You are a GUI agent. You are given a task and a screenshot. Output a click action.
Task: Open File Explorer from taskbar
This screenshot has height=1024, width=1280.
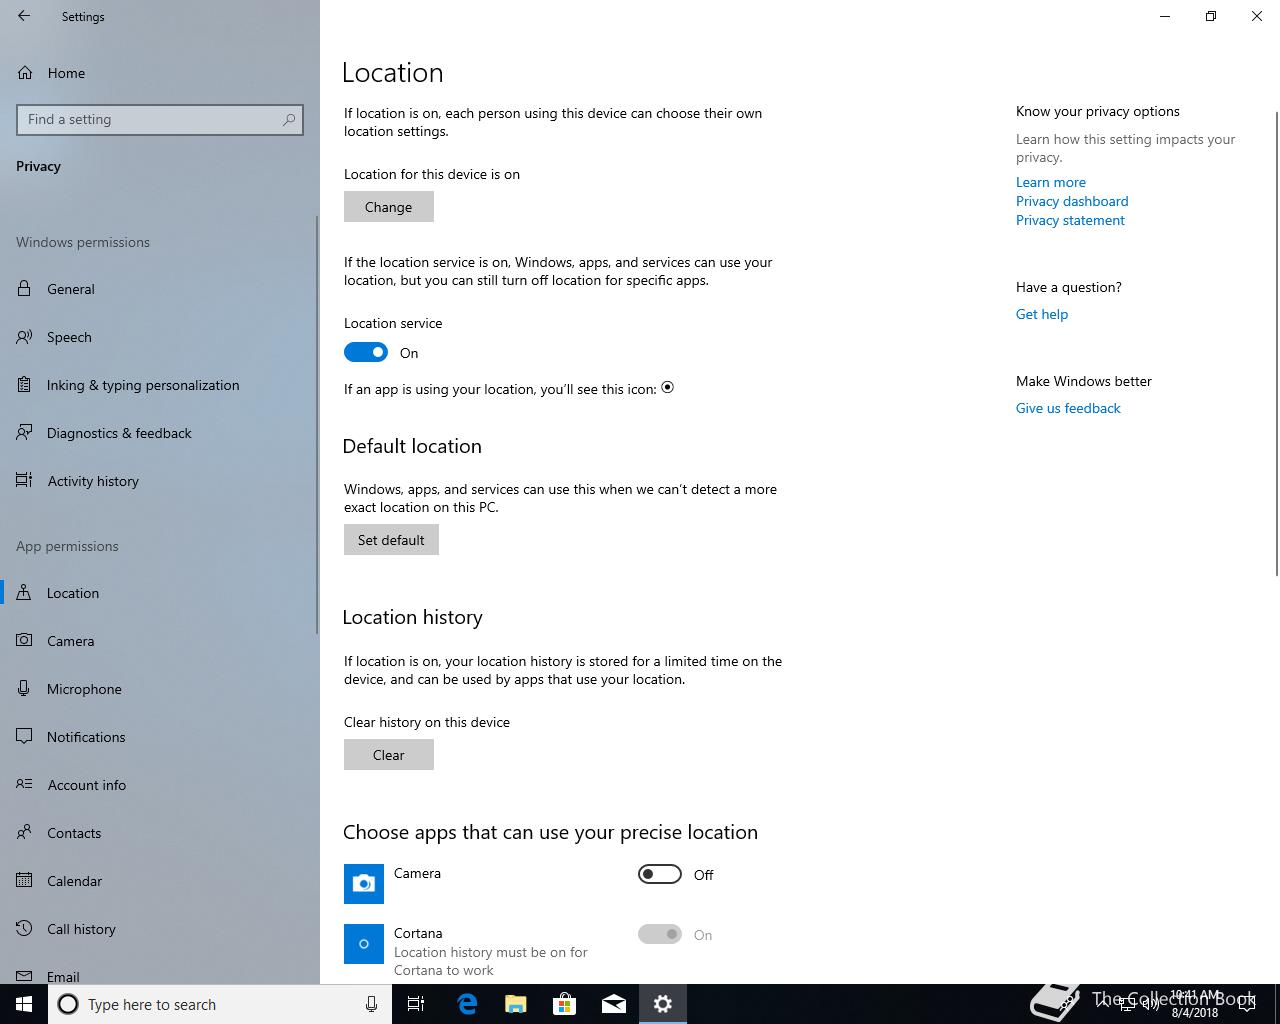click(x=516, y=1004)
